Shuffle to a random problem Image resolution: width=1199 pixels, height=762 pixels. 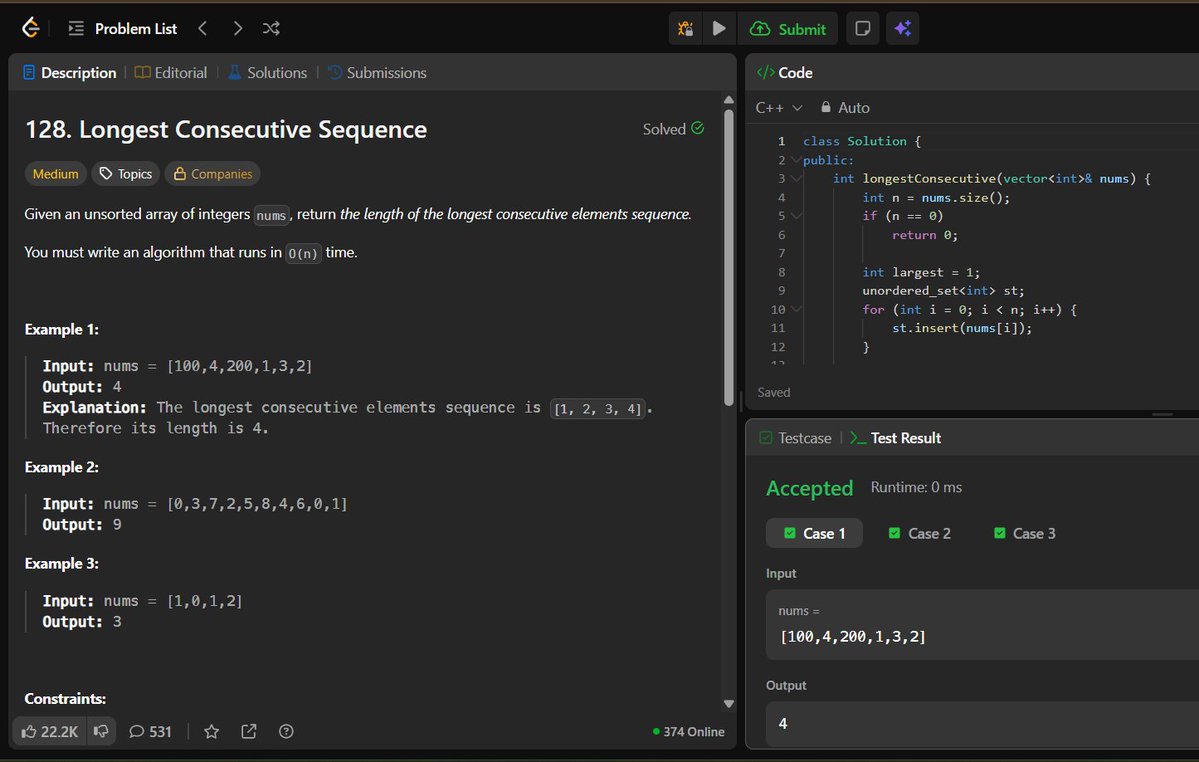[x=270, y=28]
